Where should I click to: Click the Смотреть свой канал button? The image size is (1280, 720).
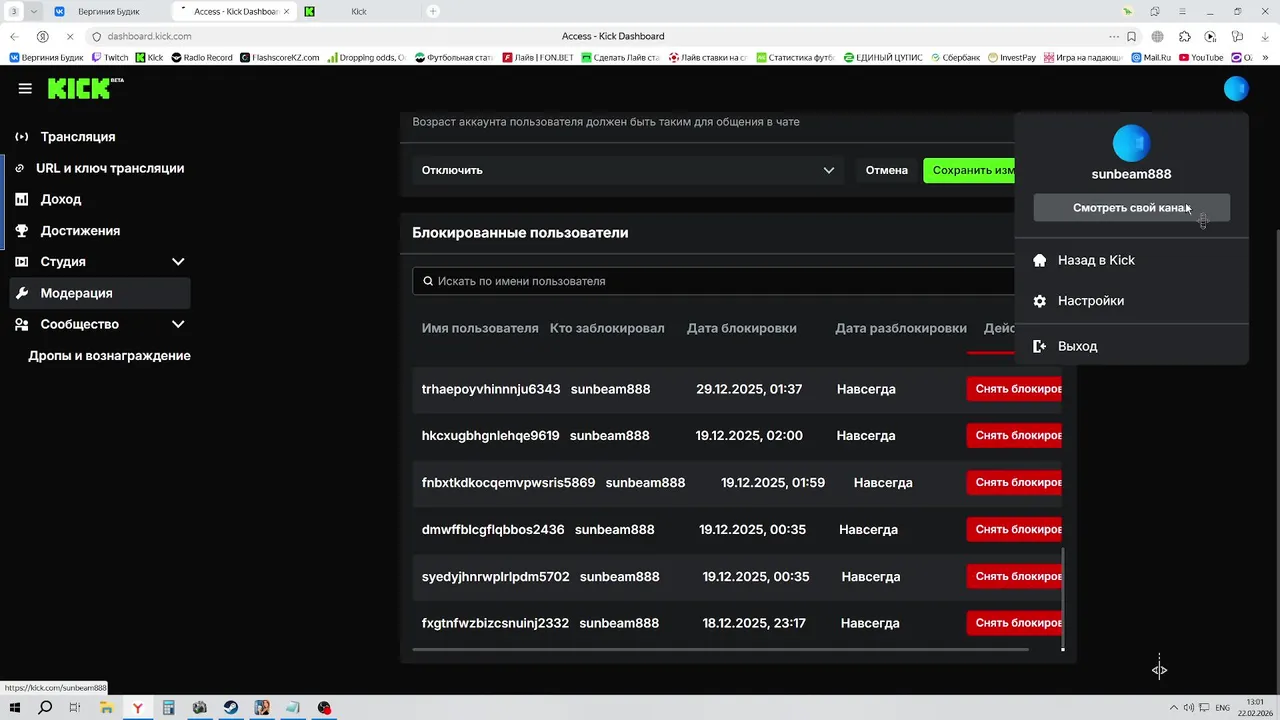tap(1131, 208)
